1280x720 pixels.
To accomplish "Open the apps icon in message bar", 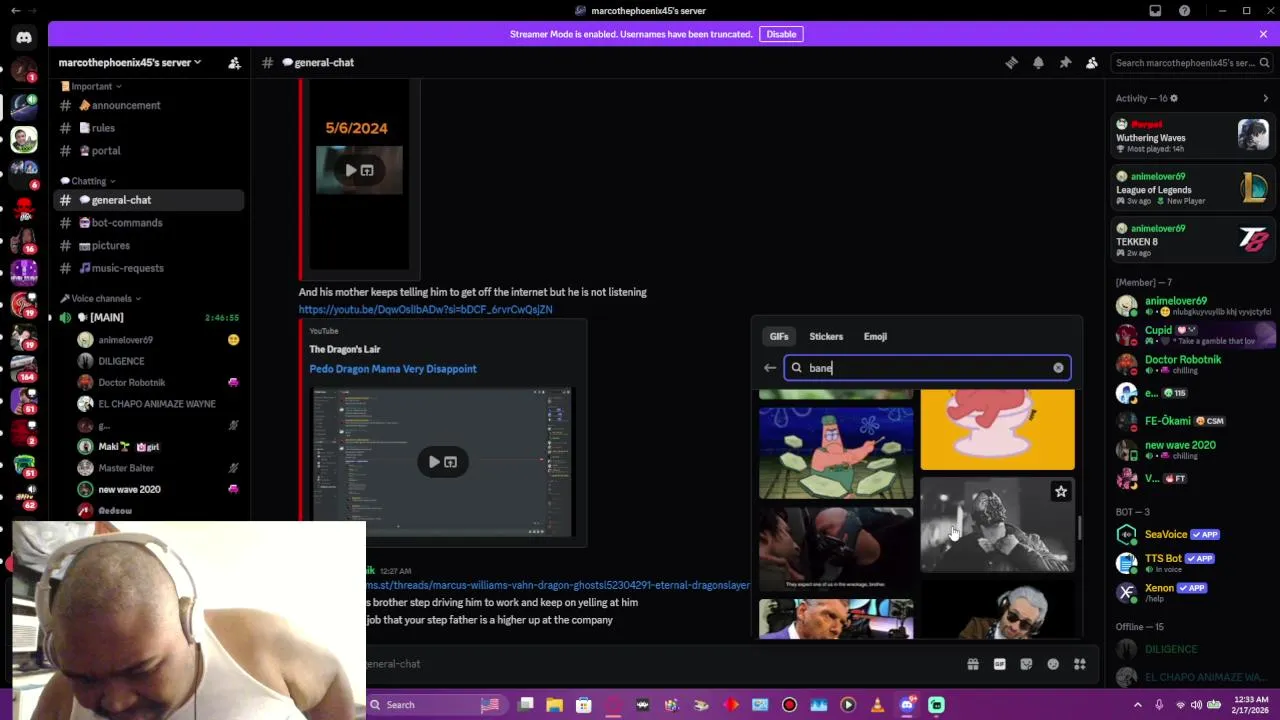I will tap(1080, 664).
